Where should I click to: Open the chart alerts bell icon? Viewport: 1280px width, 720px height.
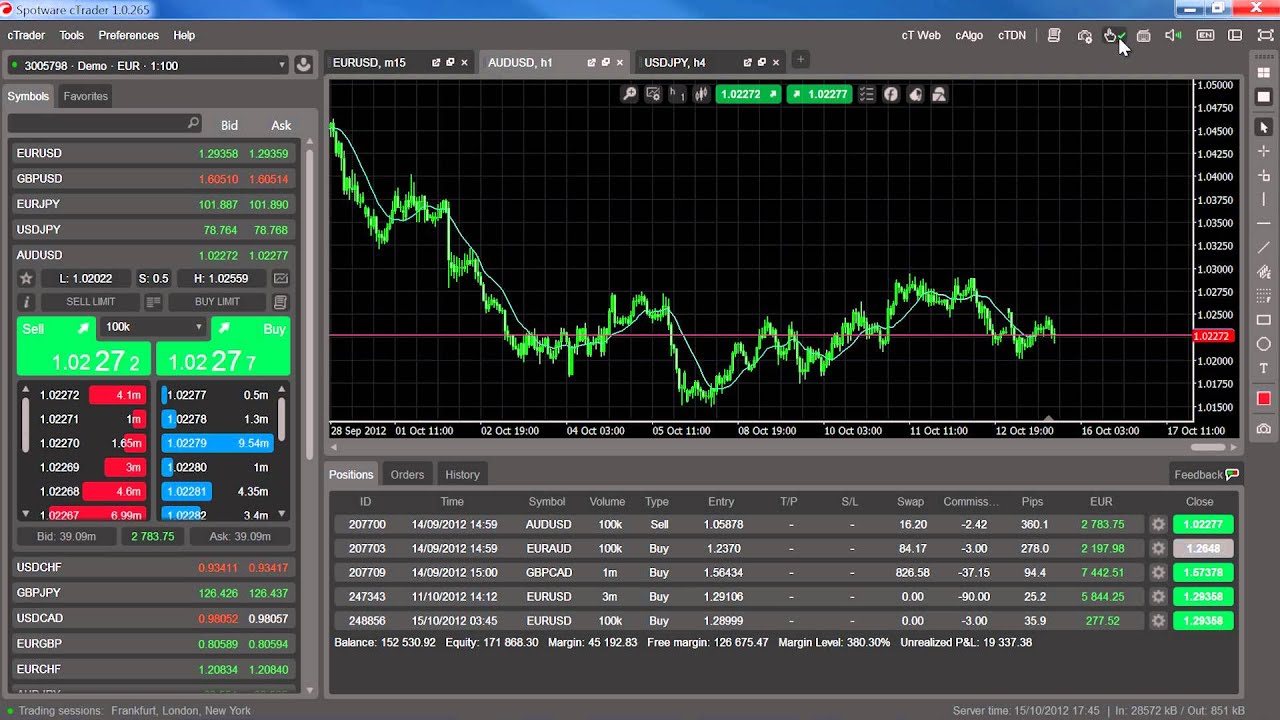pyautogui.click(x=915, y=93)
